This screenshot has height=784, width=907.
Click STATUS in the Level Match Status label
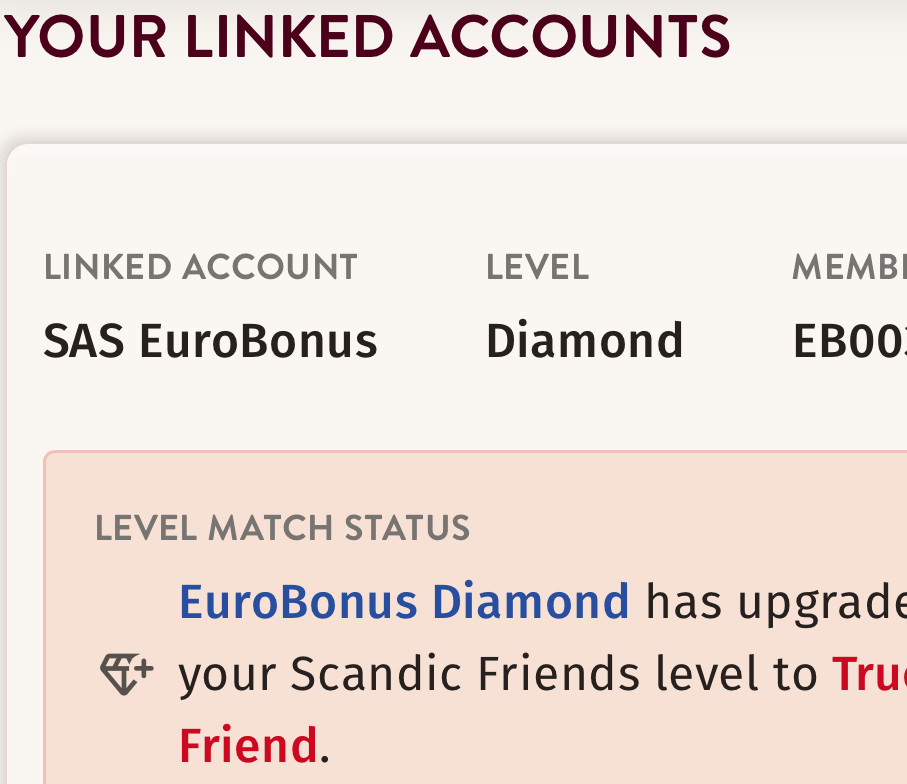411,528
